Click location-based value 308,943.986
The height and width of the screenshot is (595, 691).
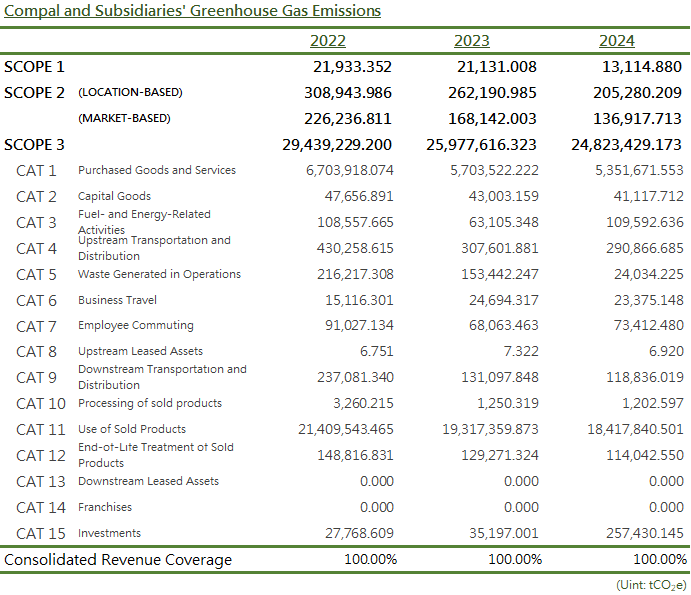[x=348, y=93]
